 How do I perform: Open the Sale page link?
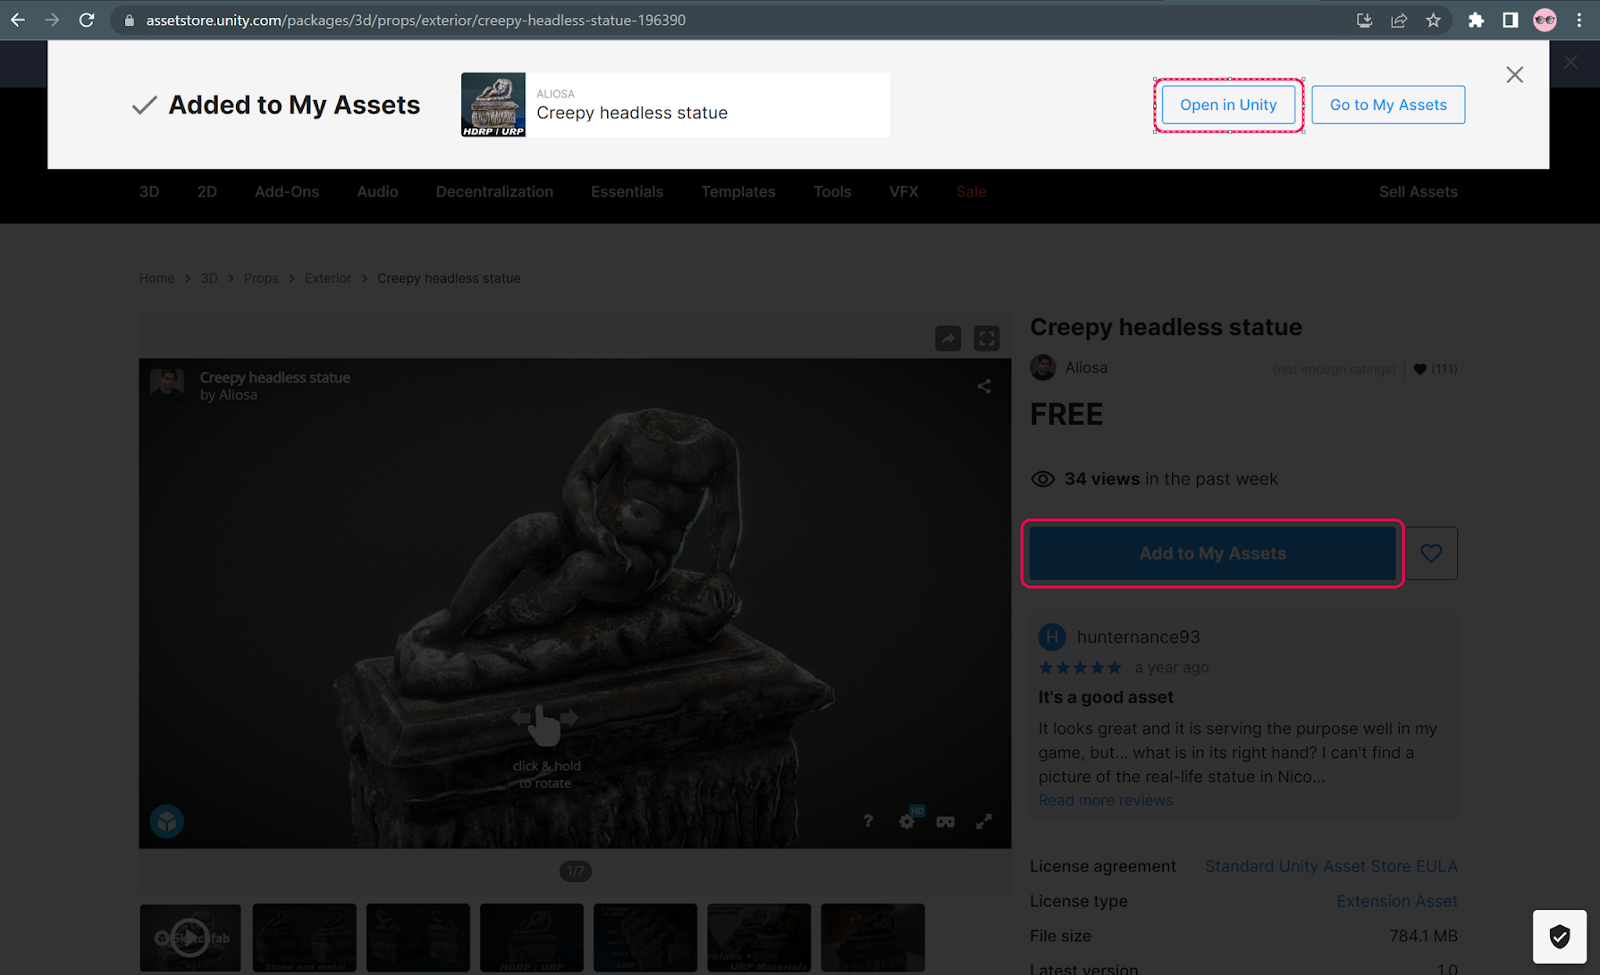[971, 192]
